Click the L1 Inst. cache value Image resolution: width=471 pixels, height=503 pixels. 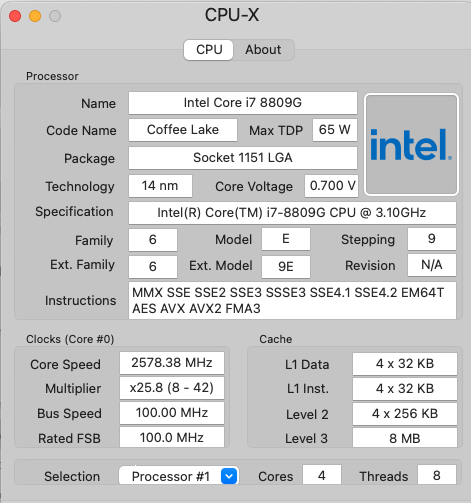pyautogui.click(x=405, y=389)
